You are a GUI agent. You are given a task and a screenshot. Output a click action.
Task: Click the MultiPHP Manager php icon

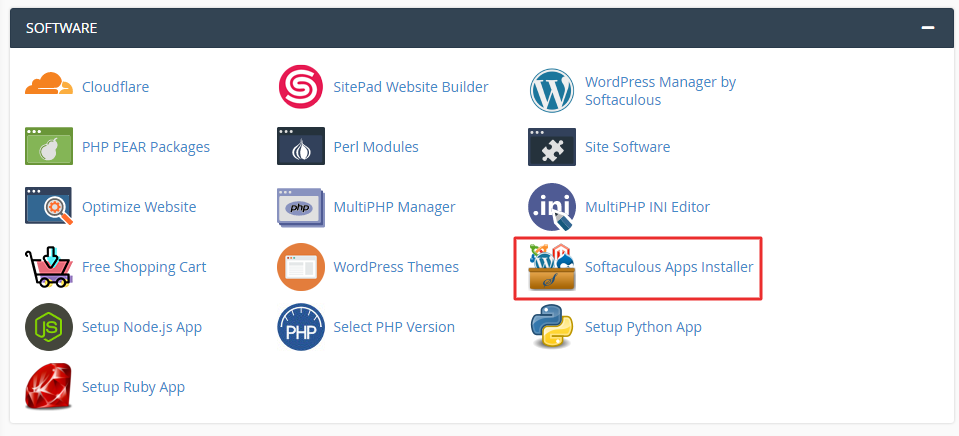pos(300,207)
